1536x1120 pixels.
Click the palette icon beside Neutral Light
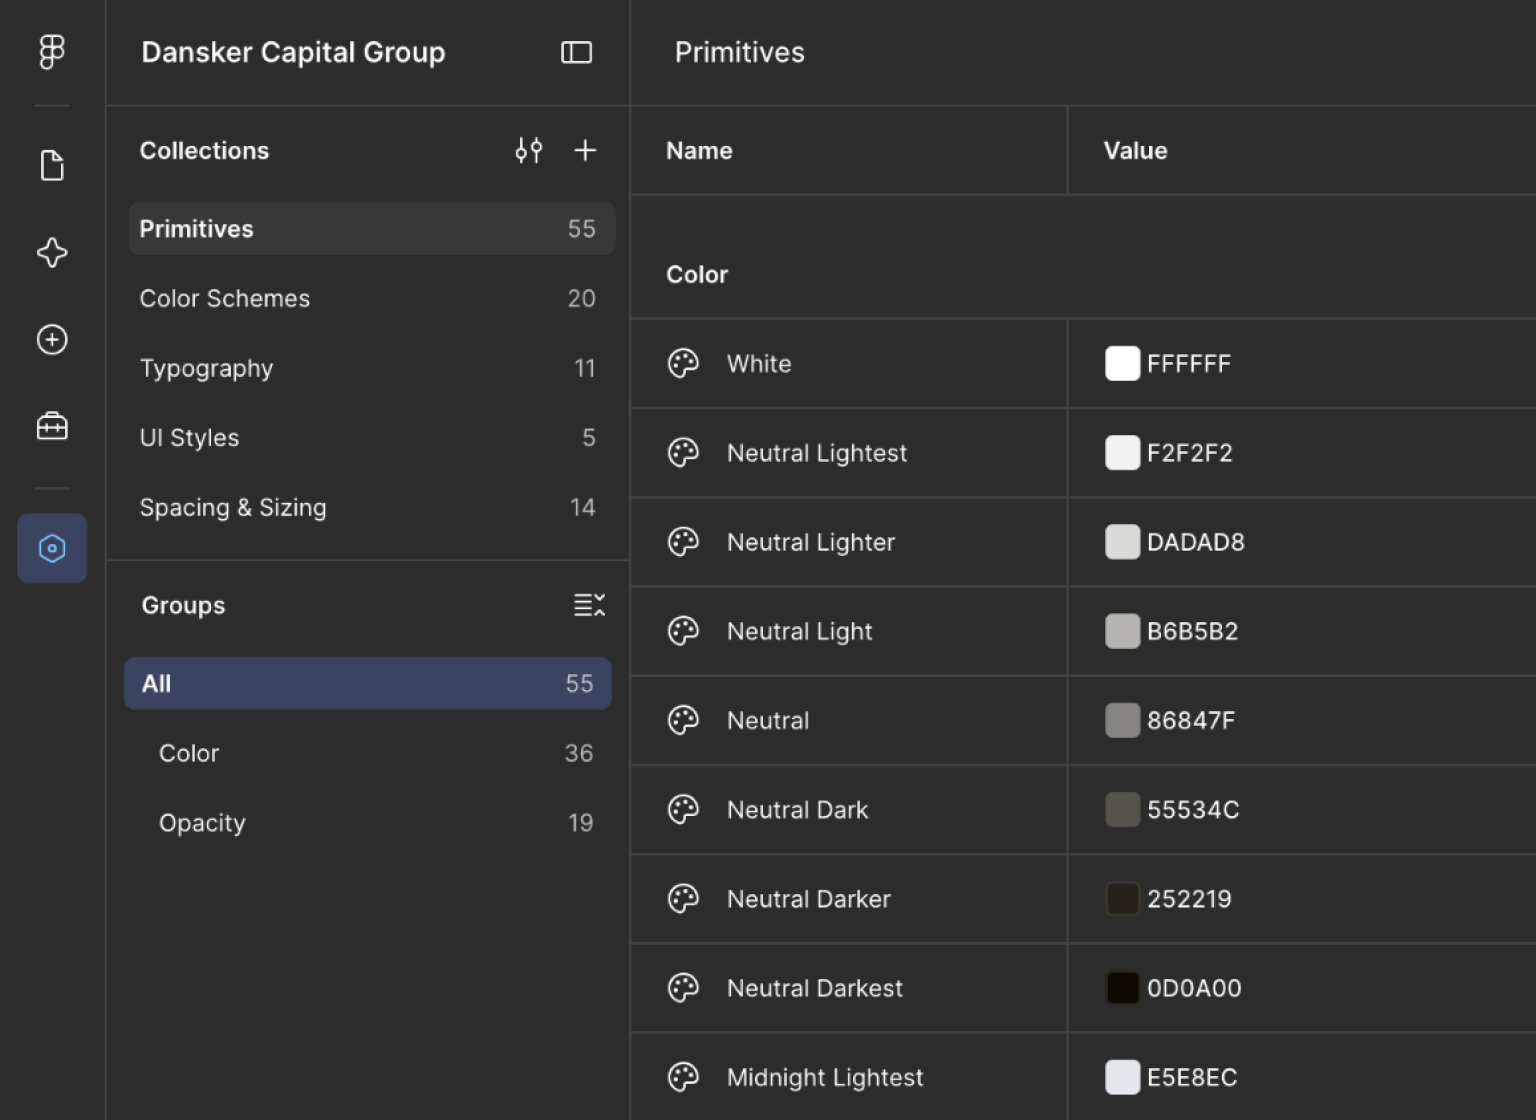pos(683,631)
